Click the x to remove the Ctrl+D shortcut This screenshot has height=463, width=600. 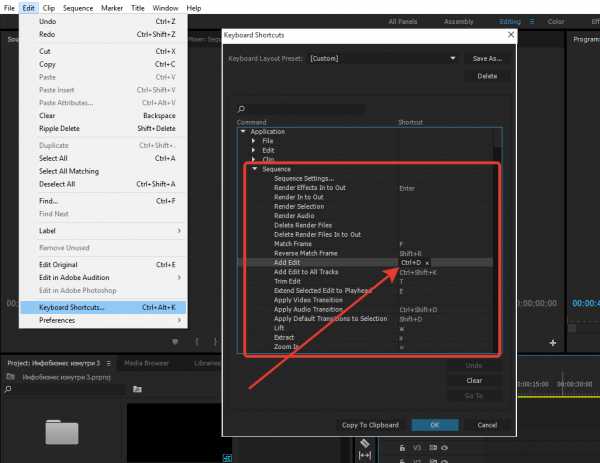[427, 263]
